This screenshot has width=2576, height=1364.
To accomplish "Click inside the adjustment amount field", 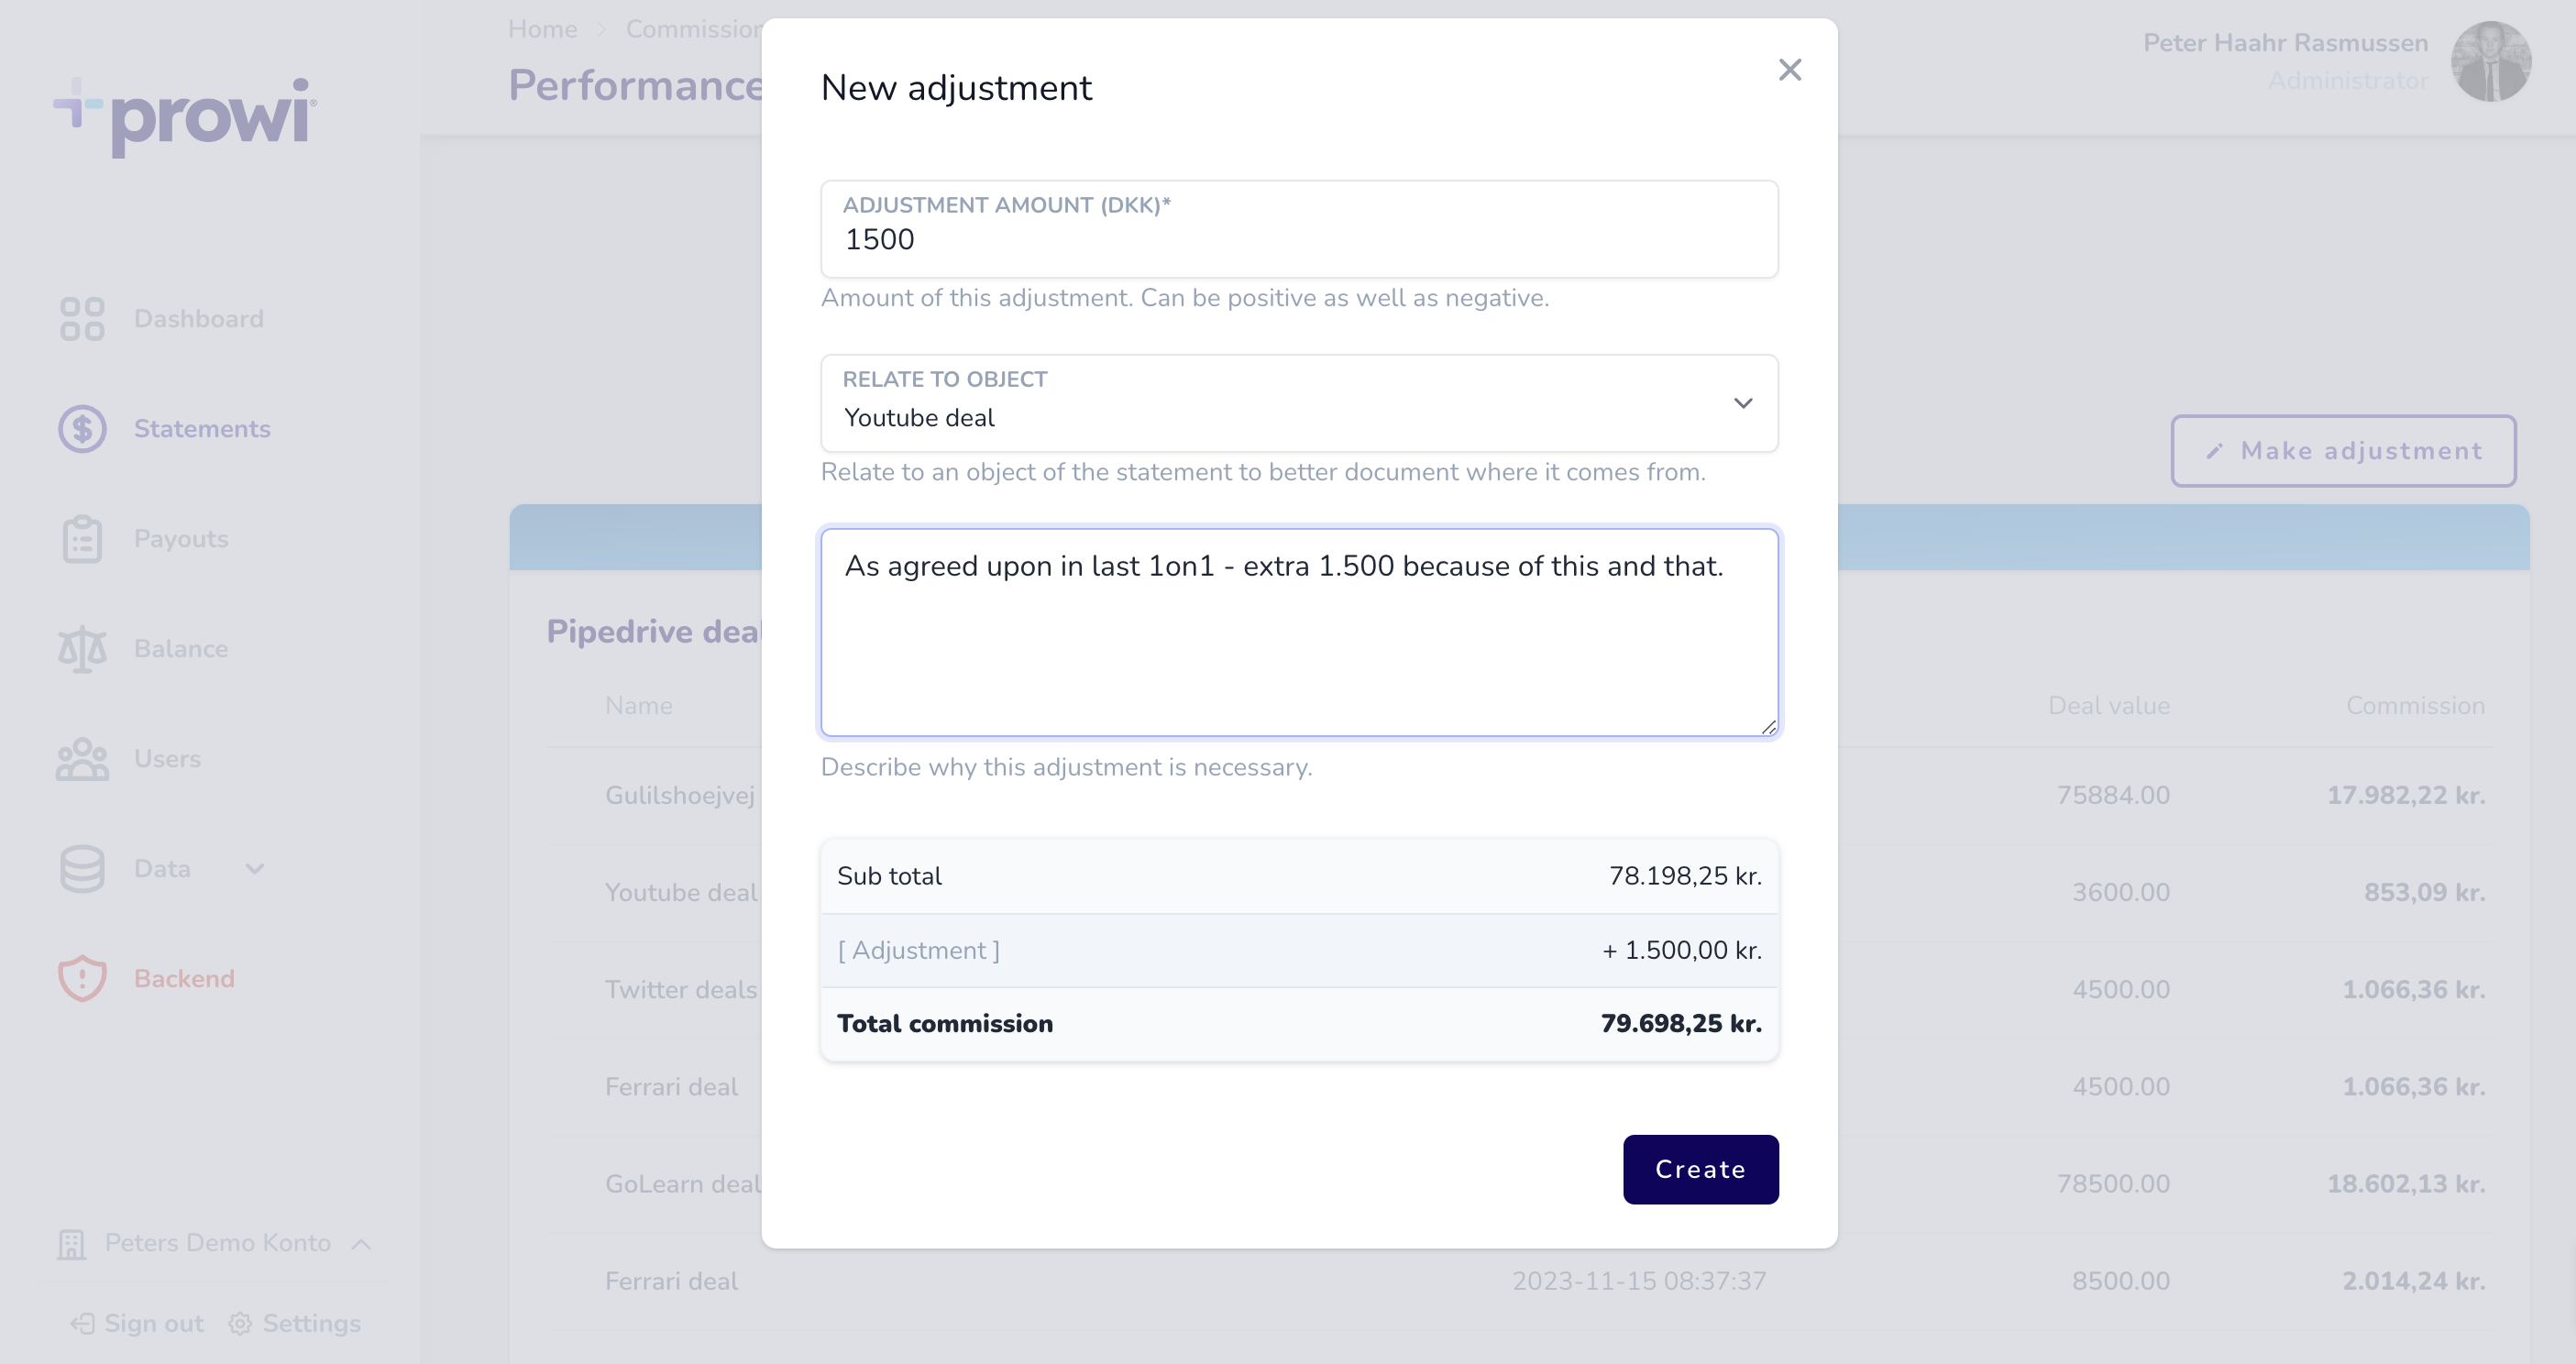I will [x=1297, y=239].
